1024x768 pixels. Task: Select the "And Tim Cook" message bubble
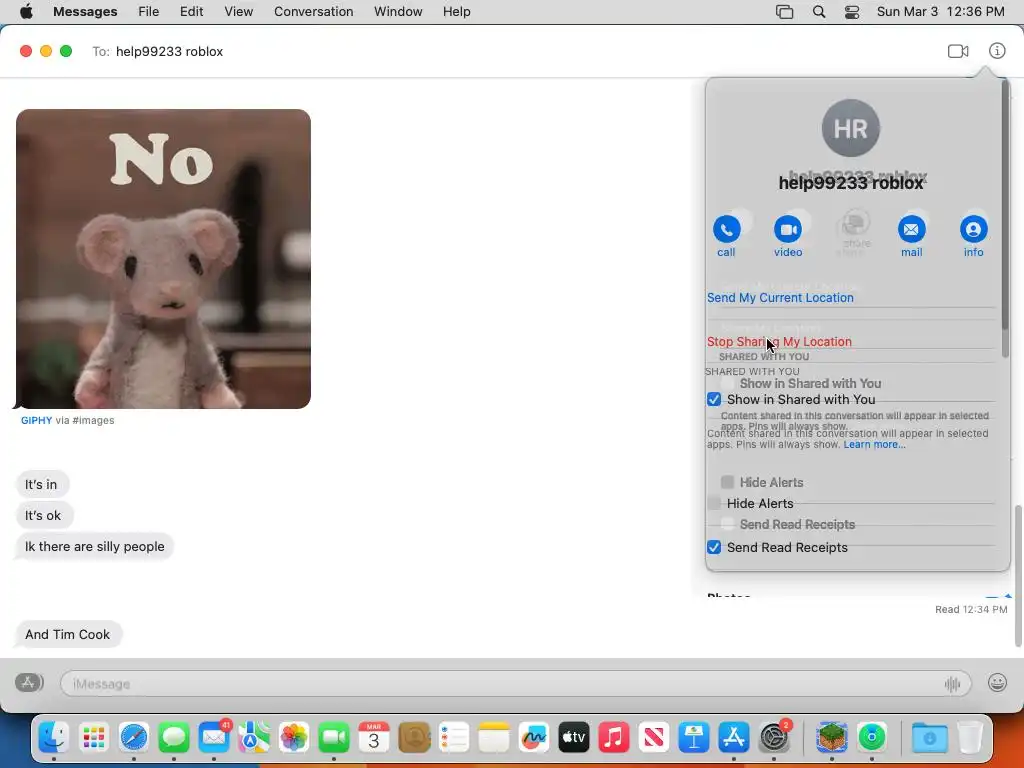(68, 634)
